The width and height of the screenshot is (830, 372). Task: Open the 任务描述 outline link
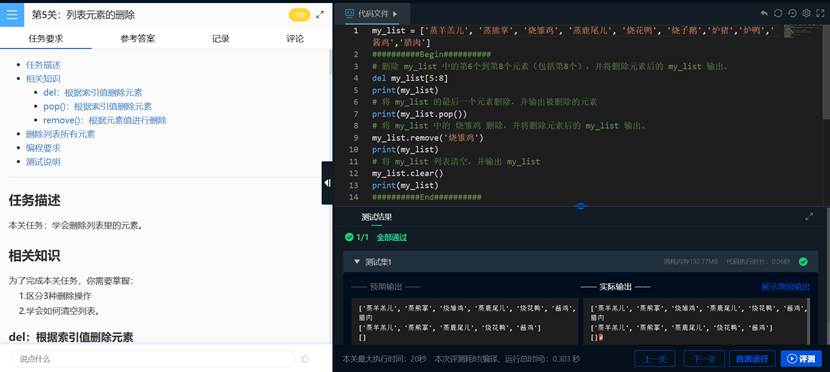pos(43,65)
